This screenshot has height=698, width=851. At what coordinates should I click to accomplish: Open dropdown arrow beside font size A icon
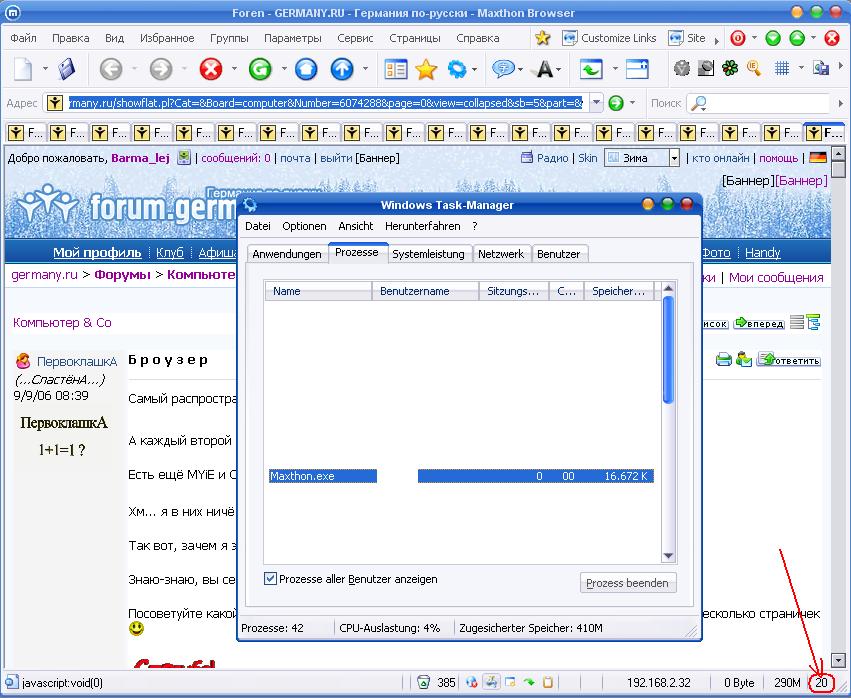click(x=559, y=69)
